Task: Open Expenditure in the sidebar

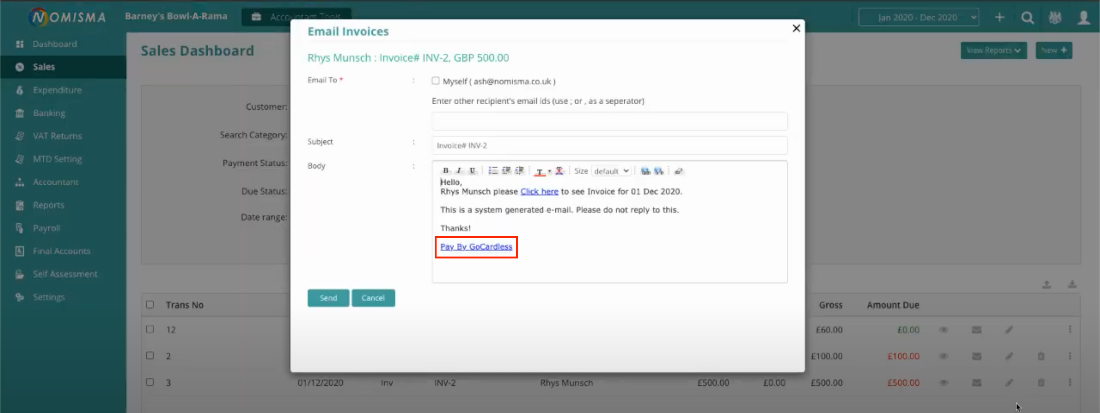Action: pyautogui.click(x=63, y=90)
